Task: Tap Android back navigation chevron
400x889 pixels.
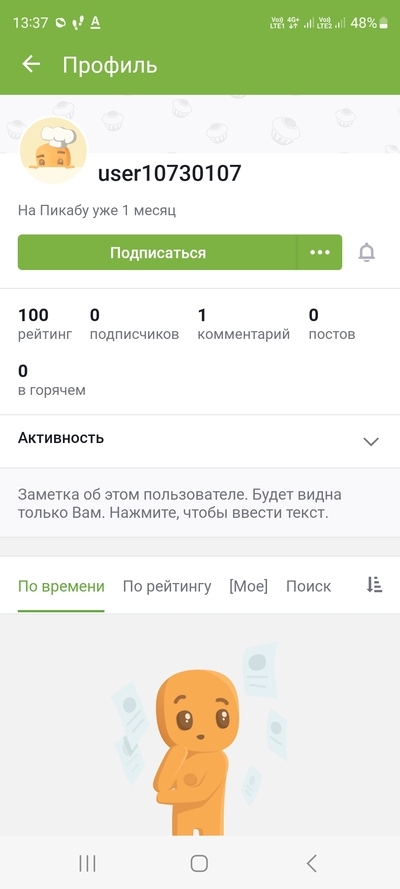Action: tap(311, 863)
